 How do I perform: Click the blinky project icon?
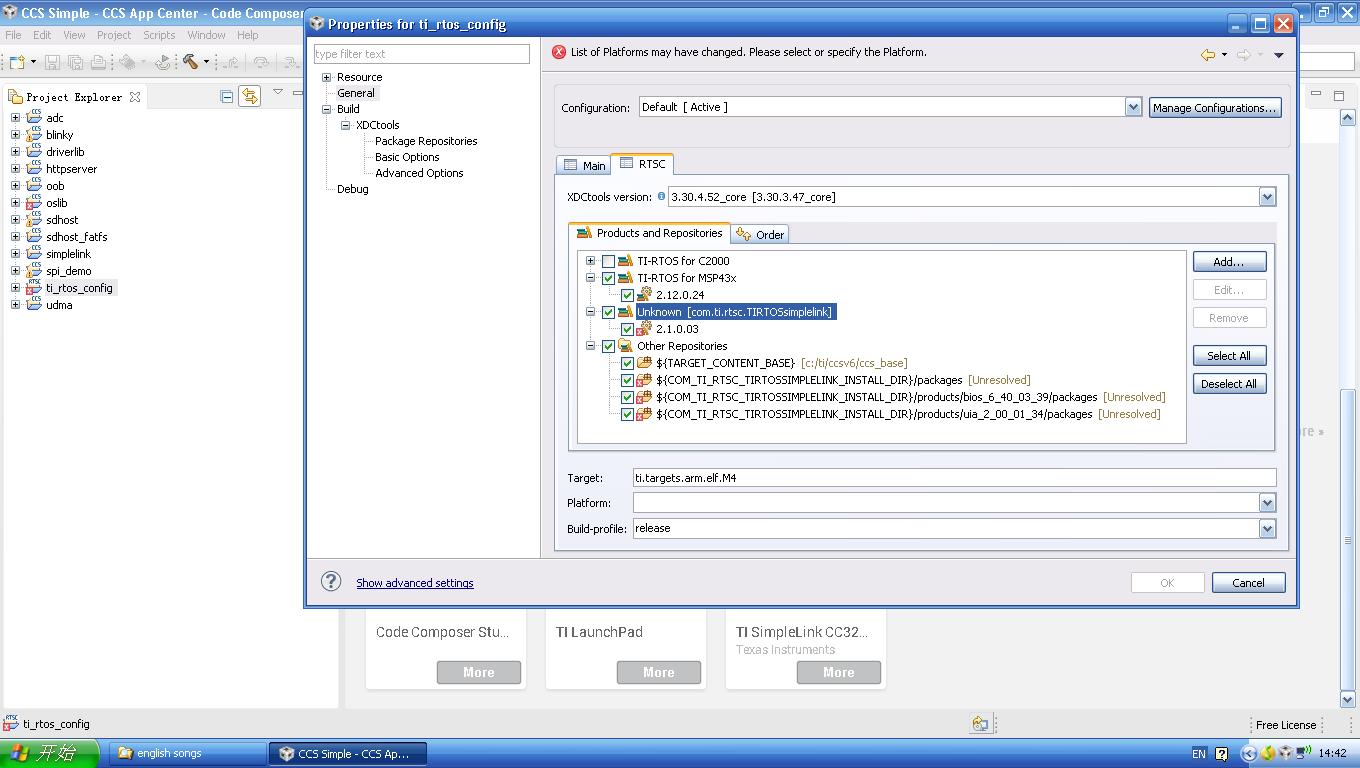(x=34, y=134)
